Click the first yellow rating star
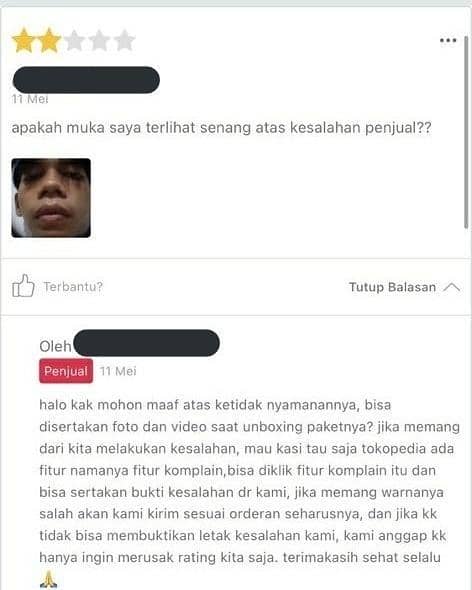This screenshot has height=590, width=472. (x=24, y=40)
